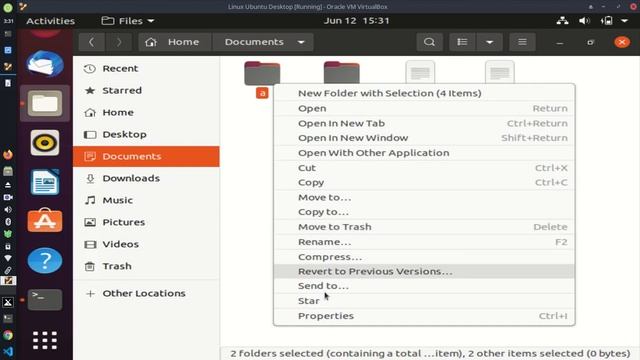Choose Compress… from the menu

(x=424, y=257)
